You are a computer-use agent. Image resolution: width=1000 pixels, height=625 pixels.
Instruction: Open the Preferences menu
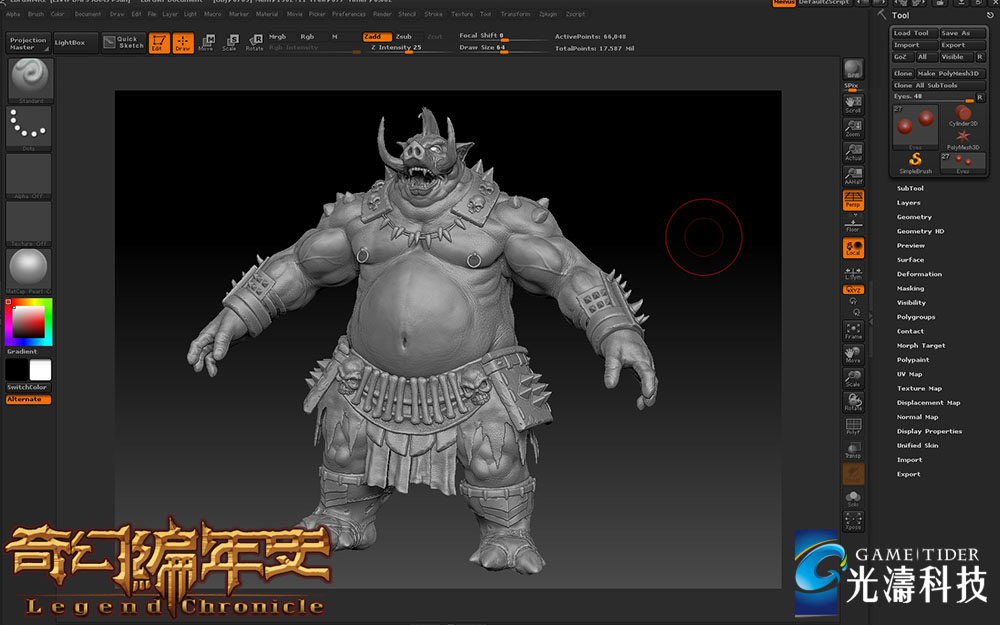349,15
